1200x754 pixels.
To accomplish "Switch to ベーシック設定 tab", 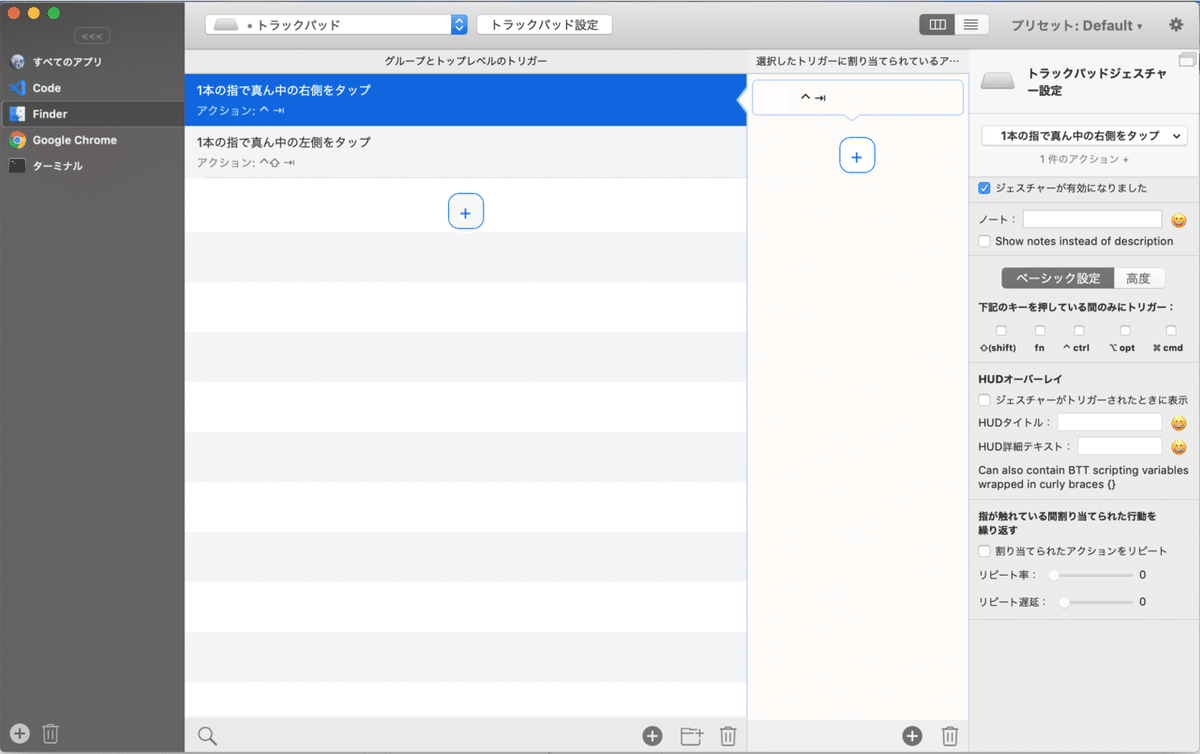I will point(1058,278).
